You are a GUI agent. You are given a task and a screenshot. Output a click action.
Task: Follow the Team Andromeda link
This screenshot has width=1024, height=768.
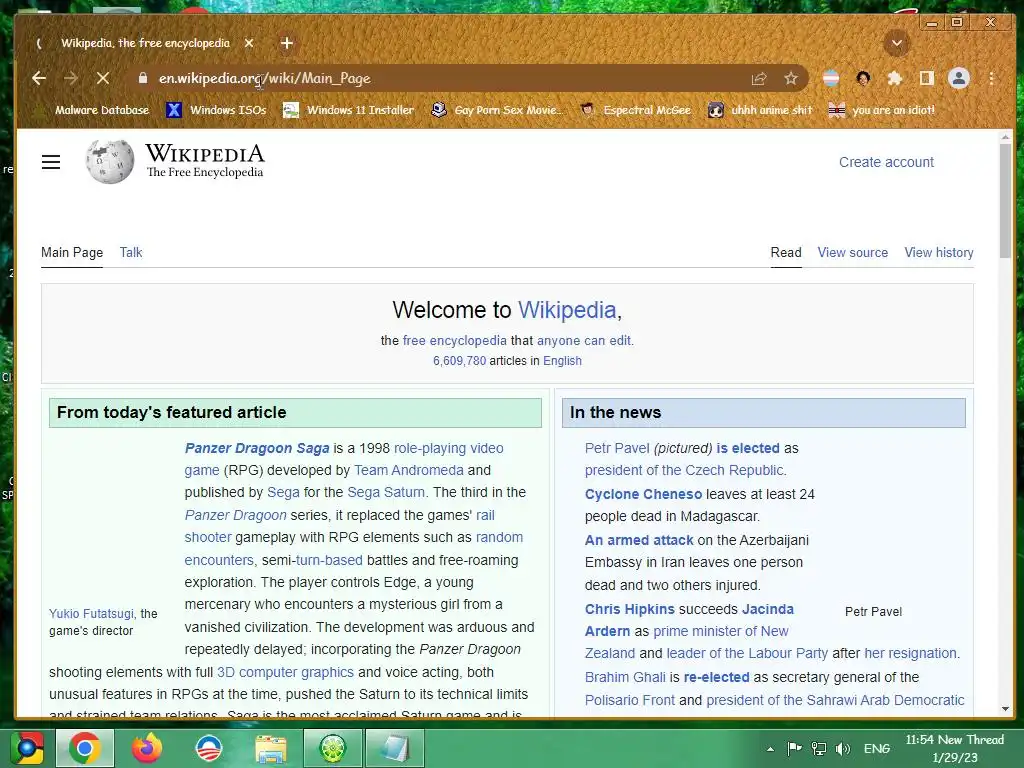click(409, 470)
